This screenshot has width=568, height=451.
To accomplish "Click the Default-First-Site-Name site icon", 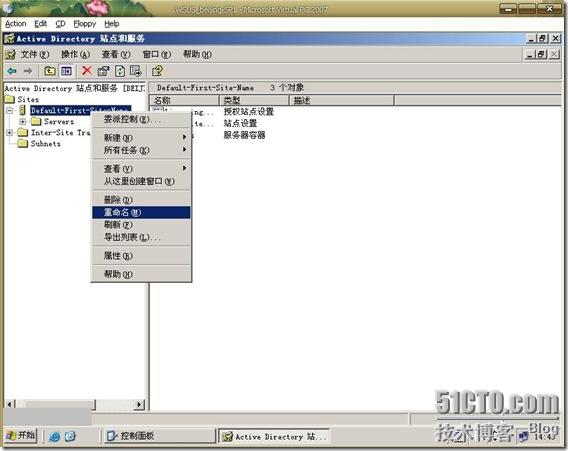I will click(x=22, y=110).
